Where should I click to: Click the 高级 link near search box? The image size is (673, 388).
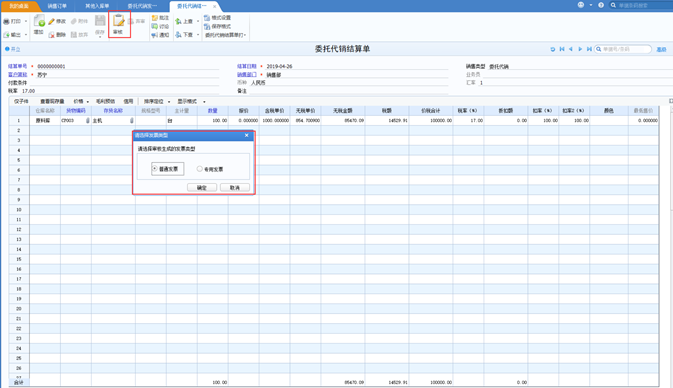[661, 49]
